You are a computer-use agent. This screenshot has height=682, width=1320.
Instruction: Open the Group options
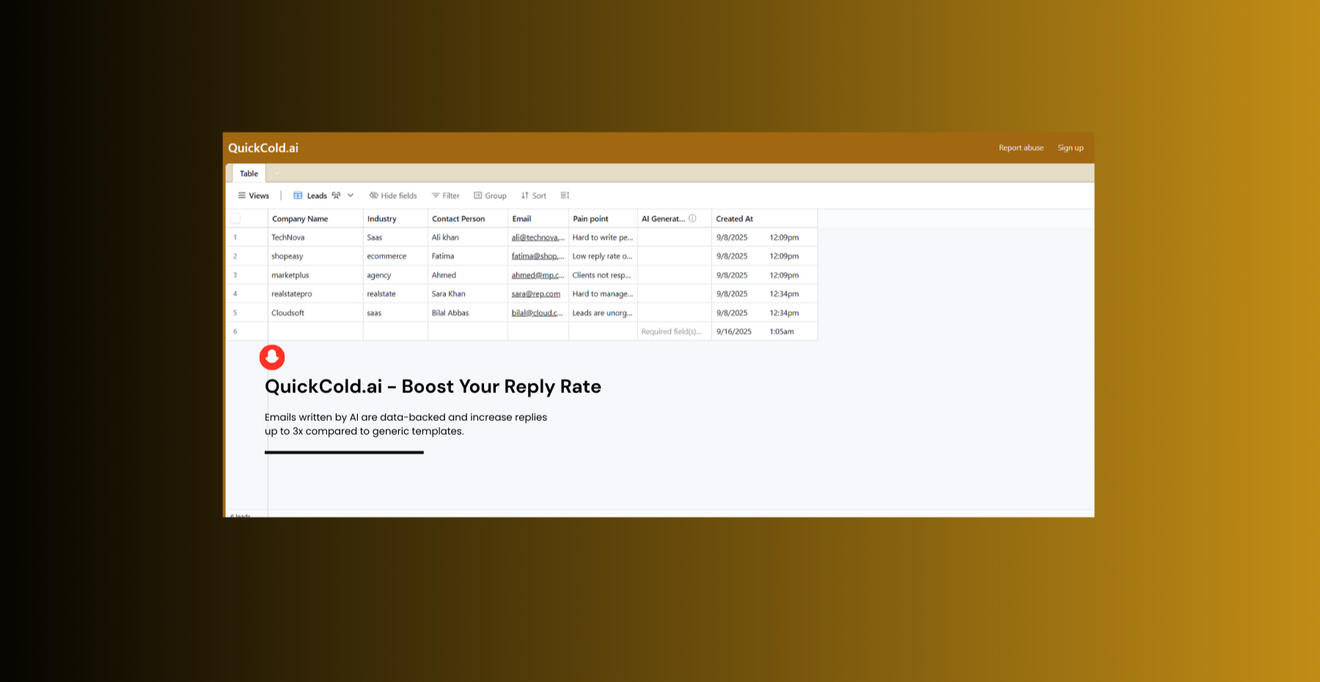pyautogui.click(x=490, y=196)
